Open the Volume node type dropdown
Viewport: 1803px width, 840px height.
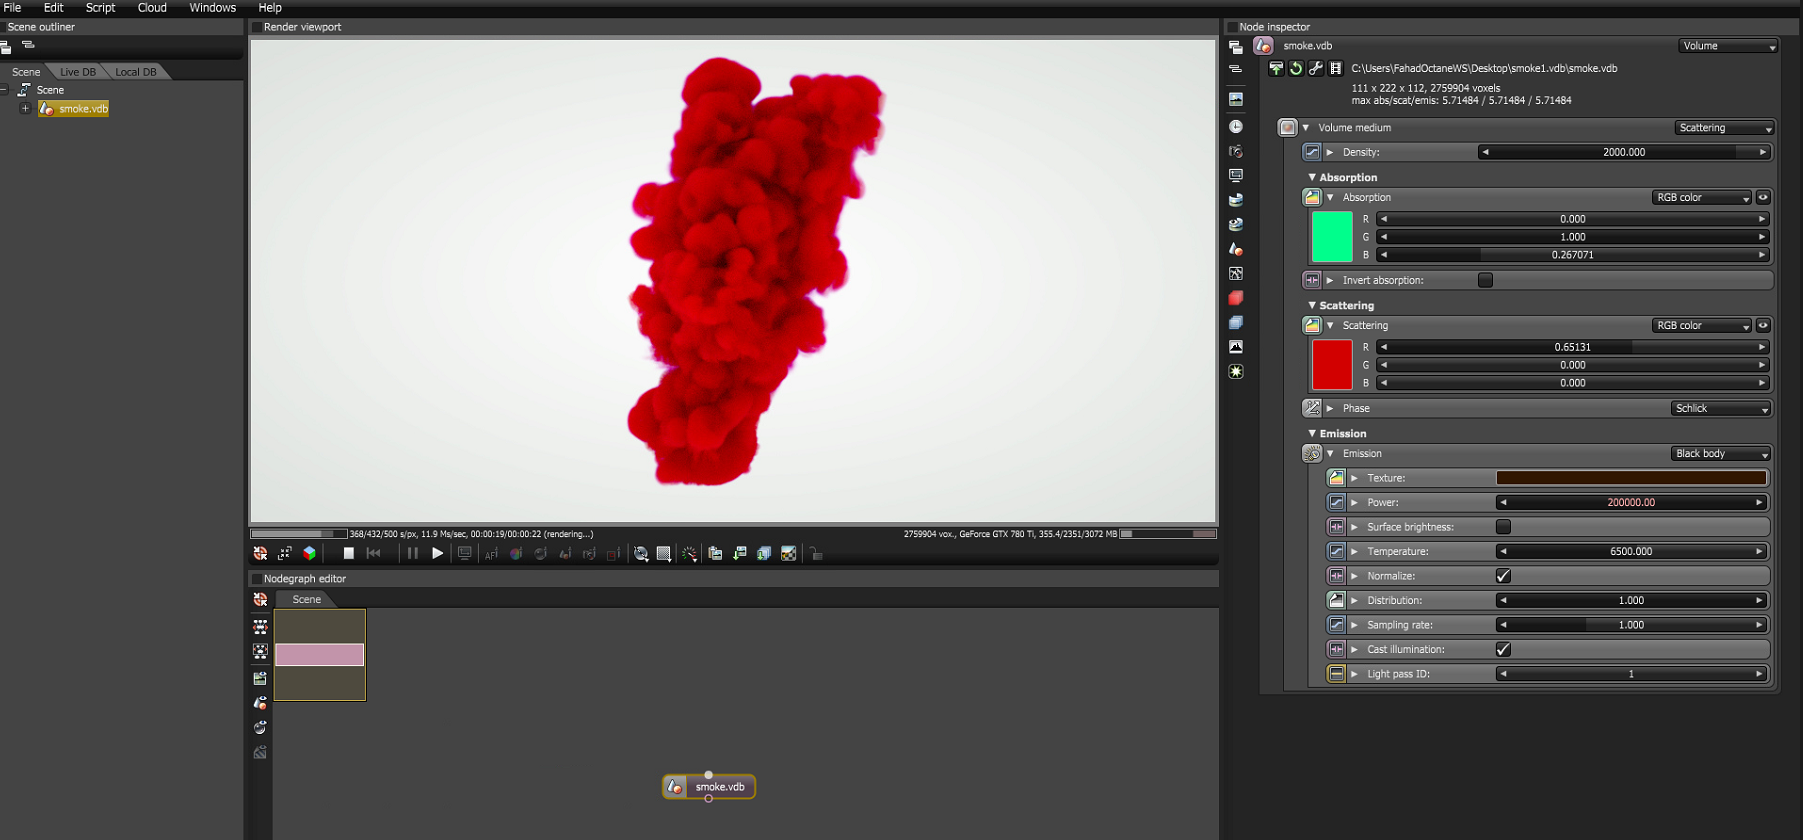tap(1728, 46)
